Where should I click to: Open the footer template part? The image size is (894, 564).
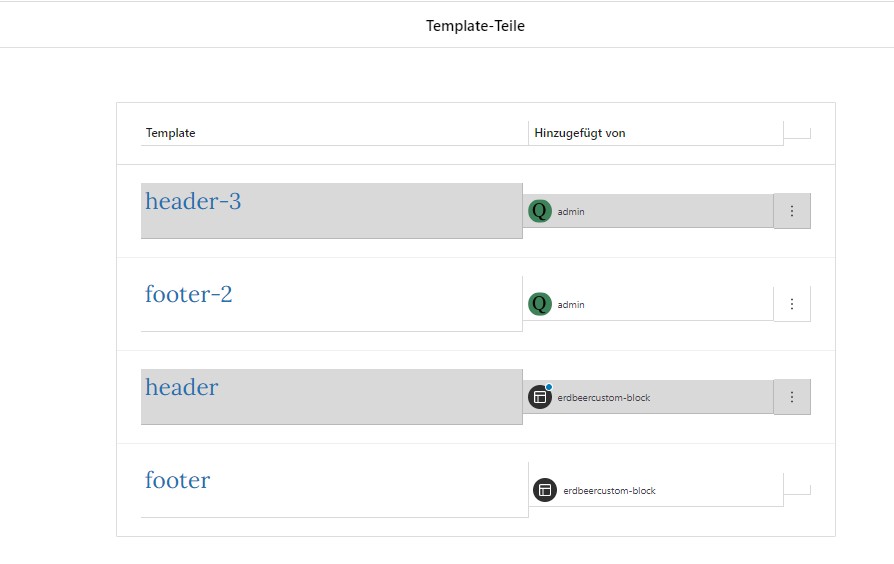coord(177,480)
